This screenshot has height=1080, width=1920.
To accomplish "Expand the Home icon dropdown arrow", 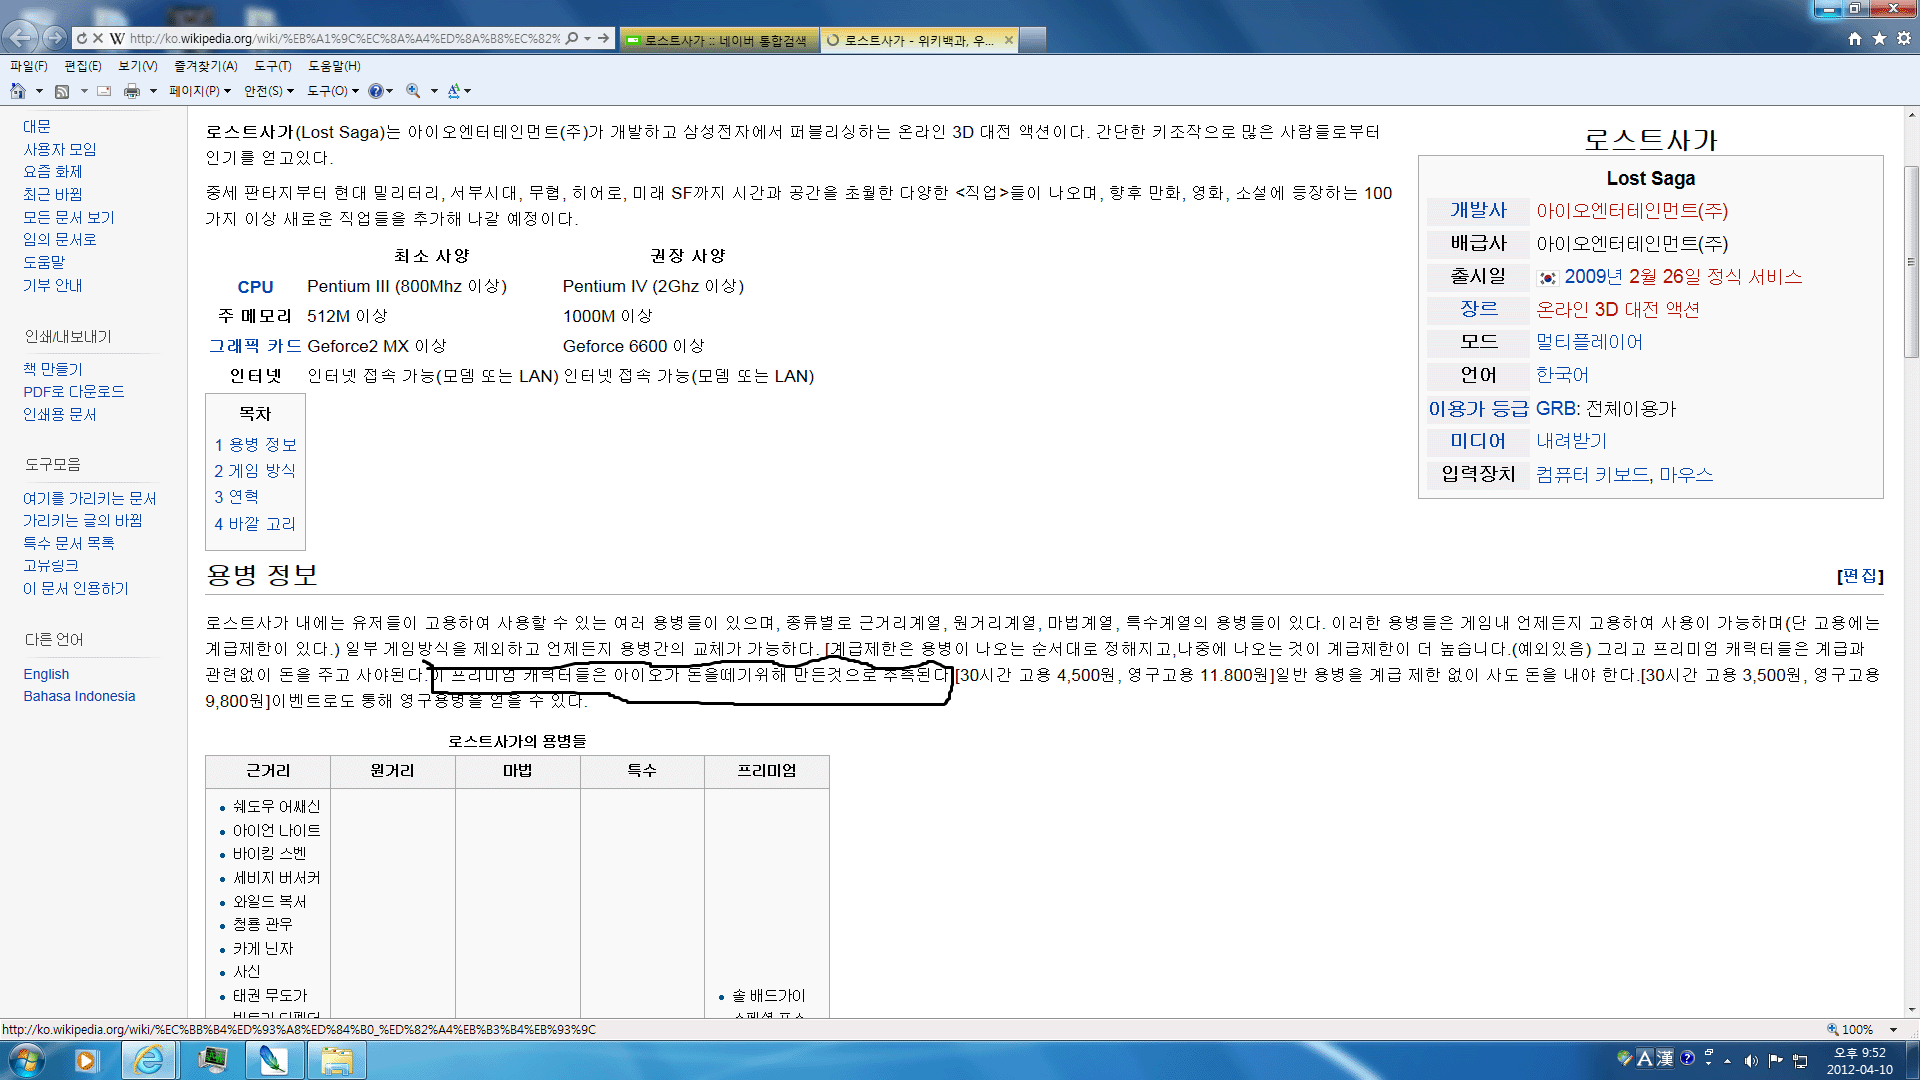I will tap(39, 91).
